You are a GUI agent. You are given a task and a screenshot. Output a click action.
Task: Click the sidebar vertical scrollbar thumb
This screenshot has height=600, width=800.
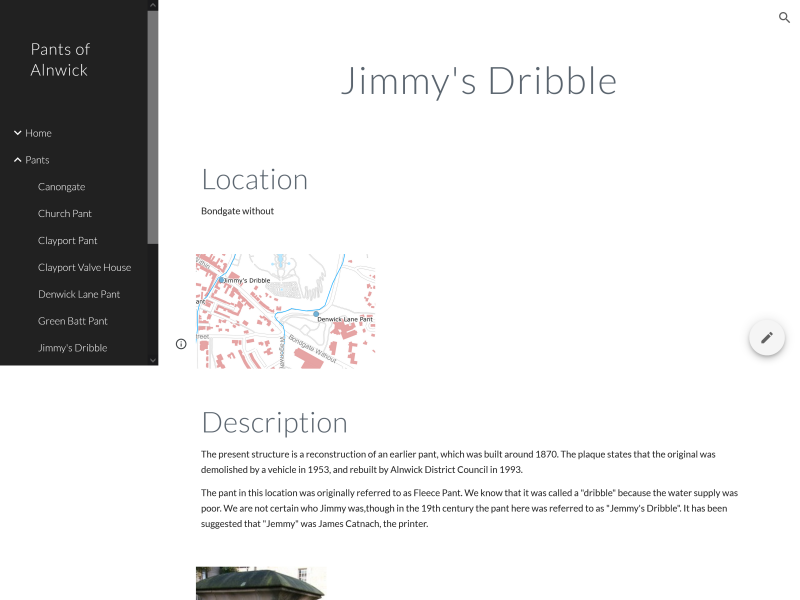click(x=153, y=125)
